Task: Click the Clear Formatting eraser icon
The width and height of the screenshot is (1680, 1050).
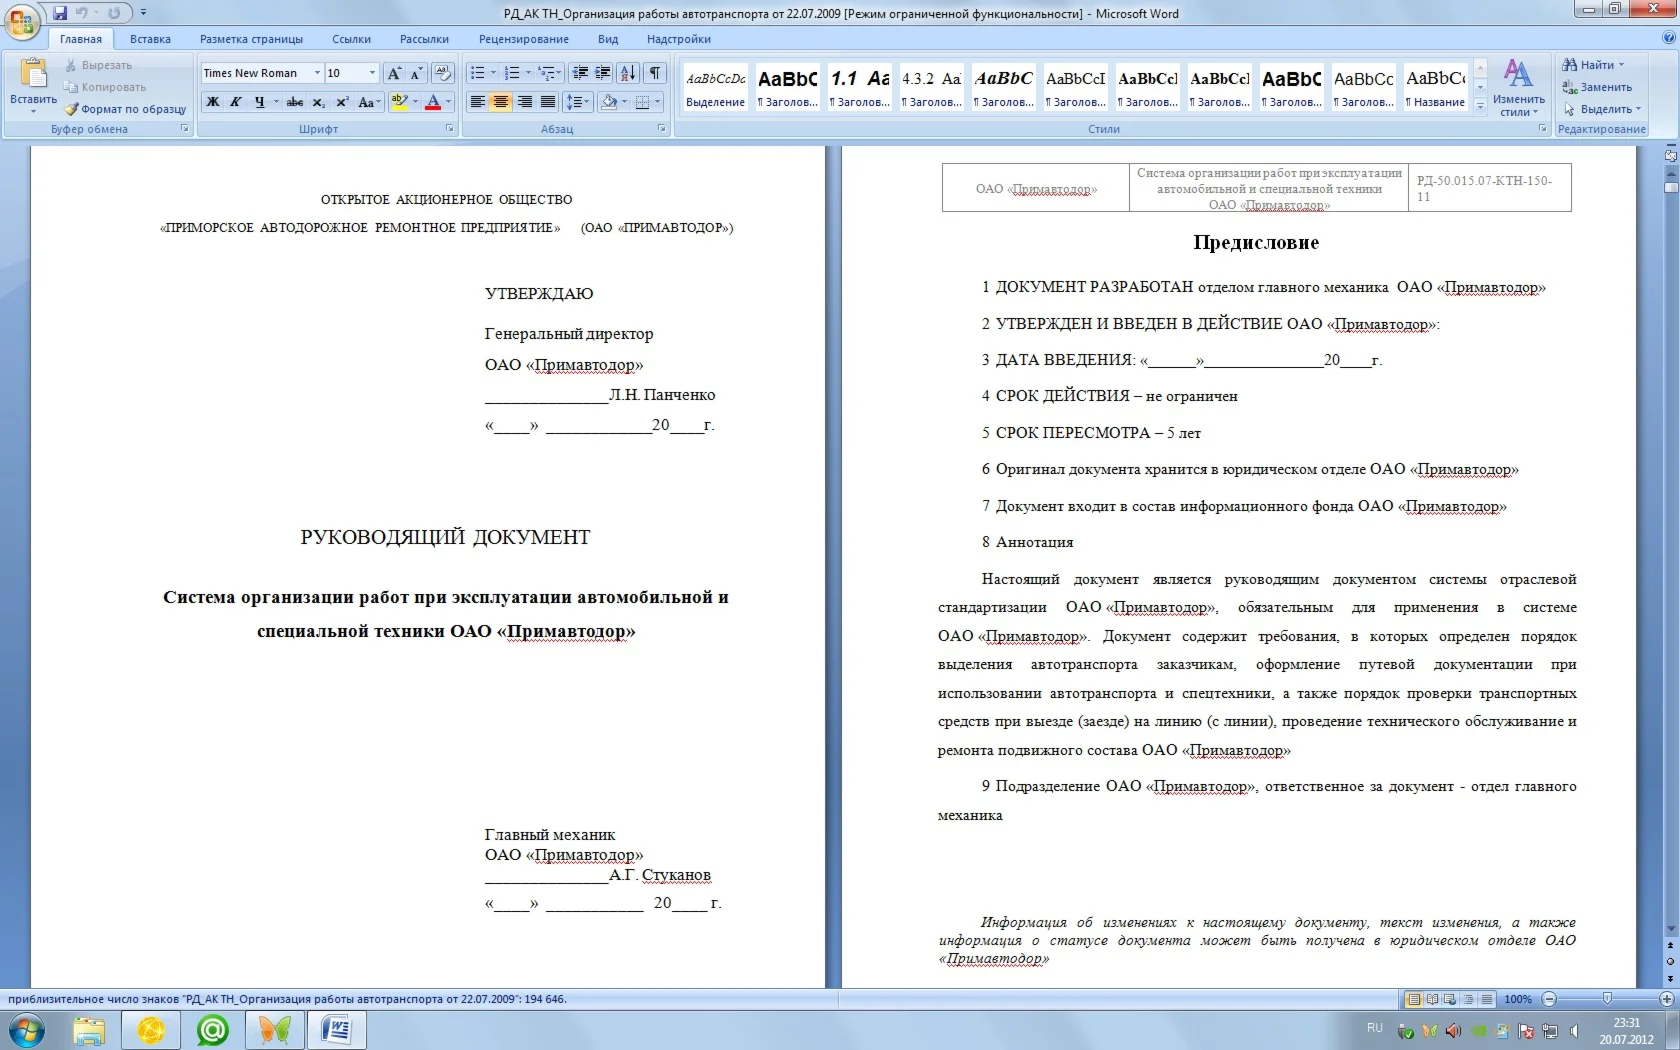Action: coord(443,73)
